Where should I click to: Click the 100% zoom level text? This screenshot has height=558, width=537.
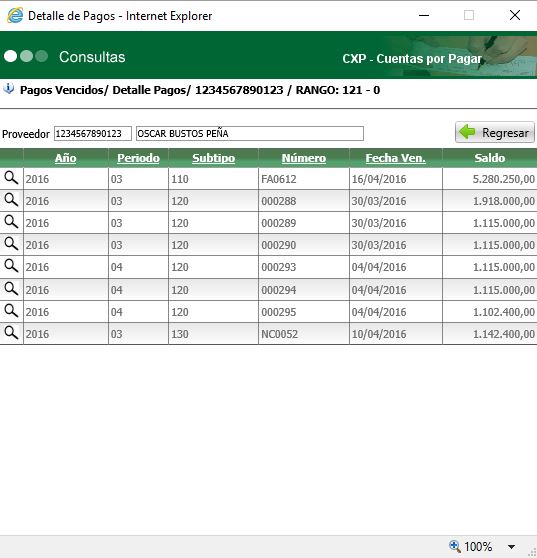click(x=478, y=546)
